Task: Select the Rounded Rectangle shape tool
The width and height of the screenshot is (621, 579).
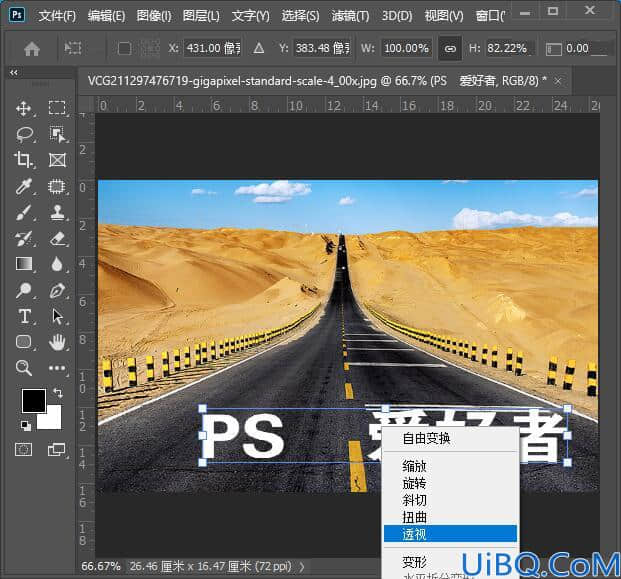Action: [23, 342]
